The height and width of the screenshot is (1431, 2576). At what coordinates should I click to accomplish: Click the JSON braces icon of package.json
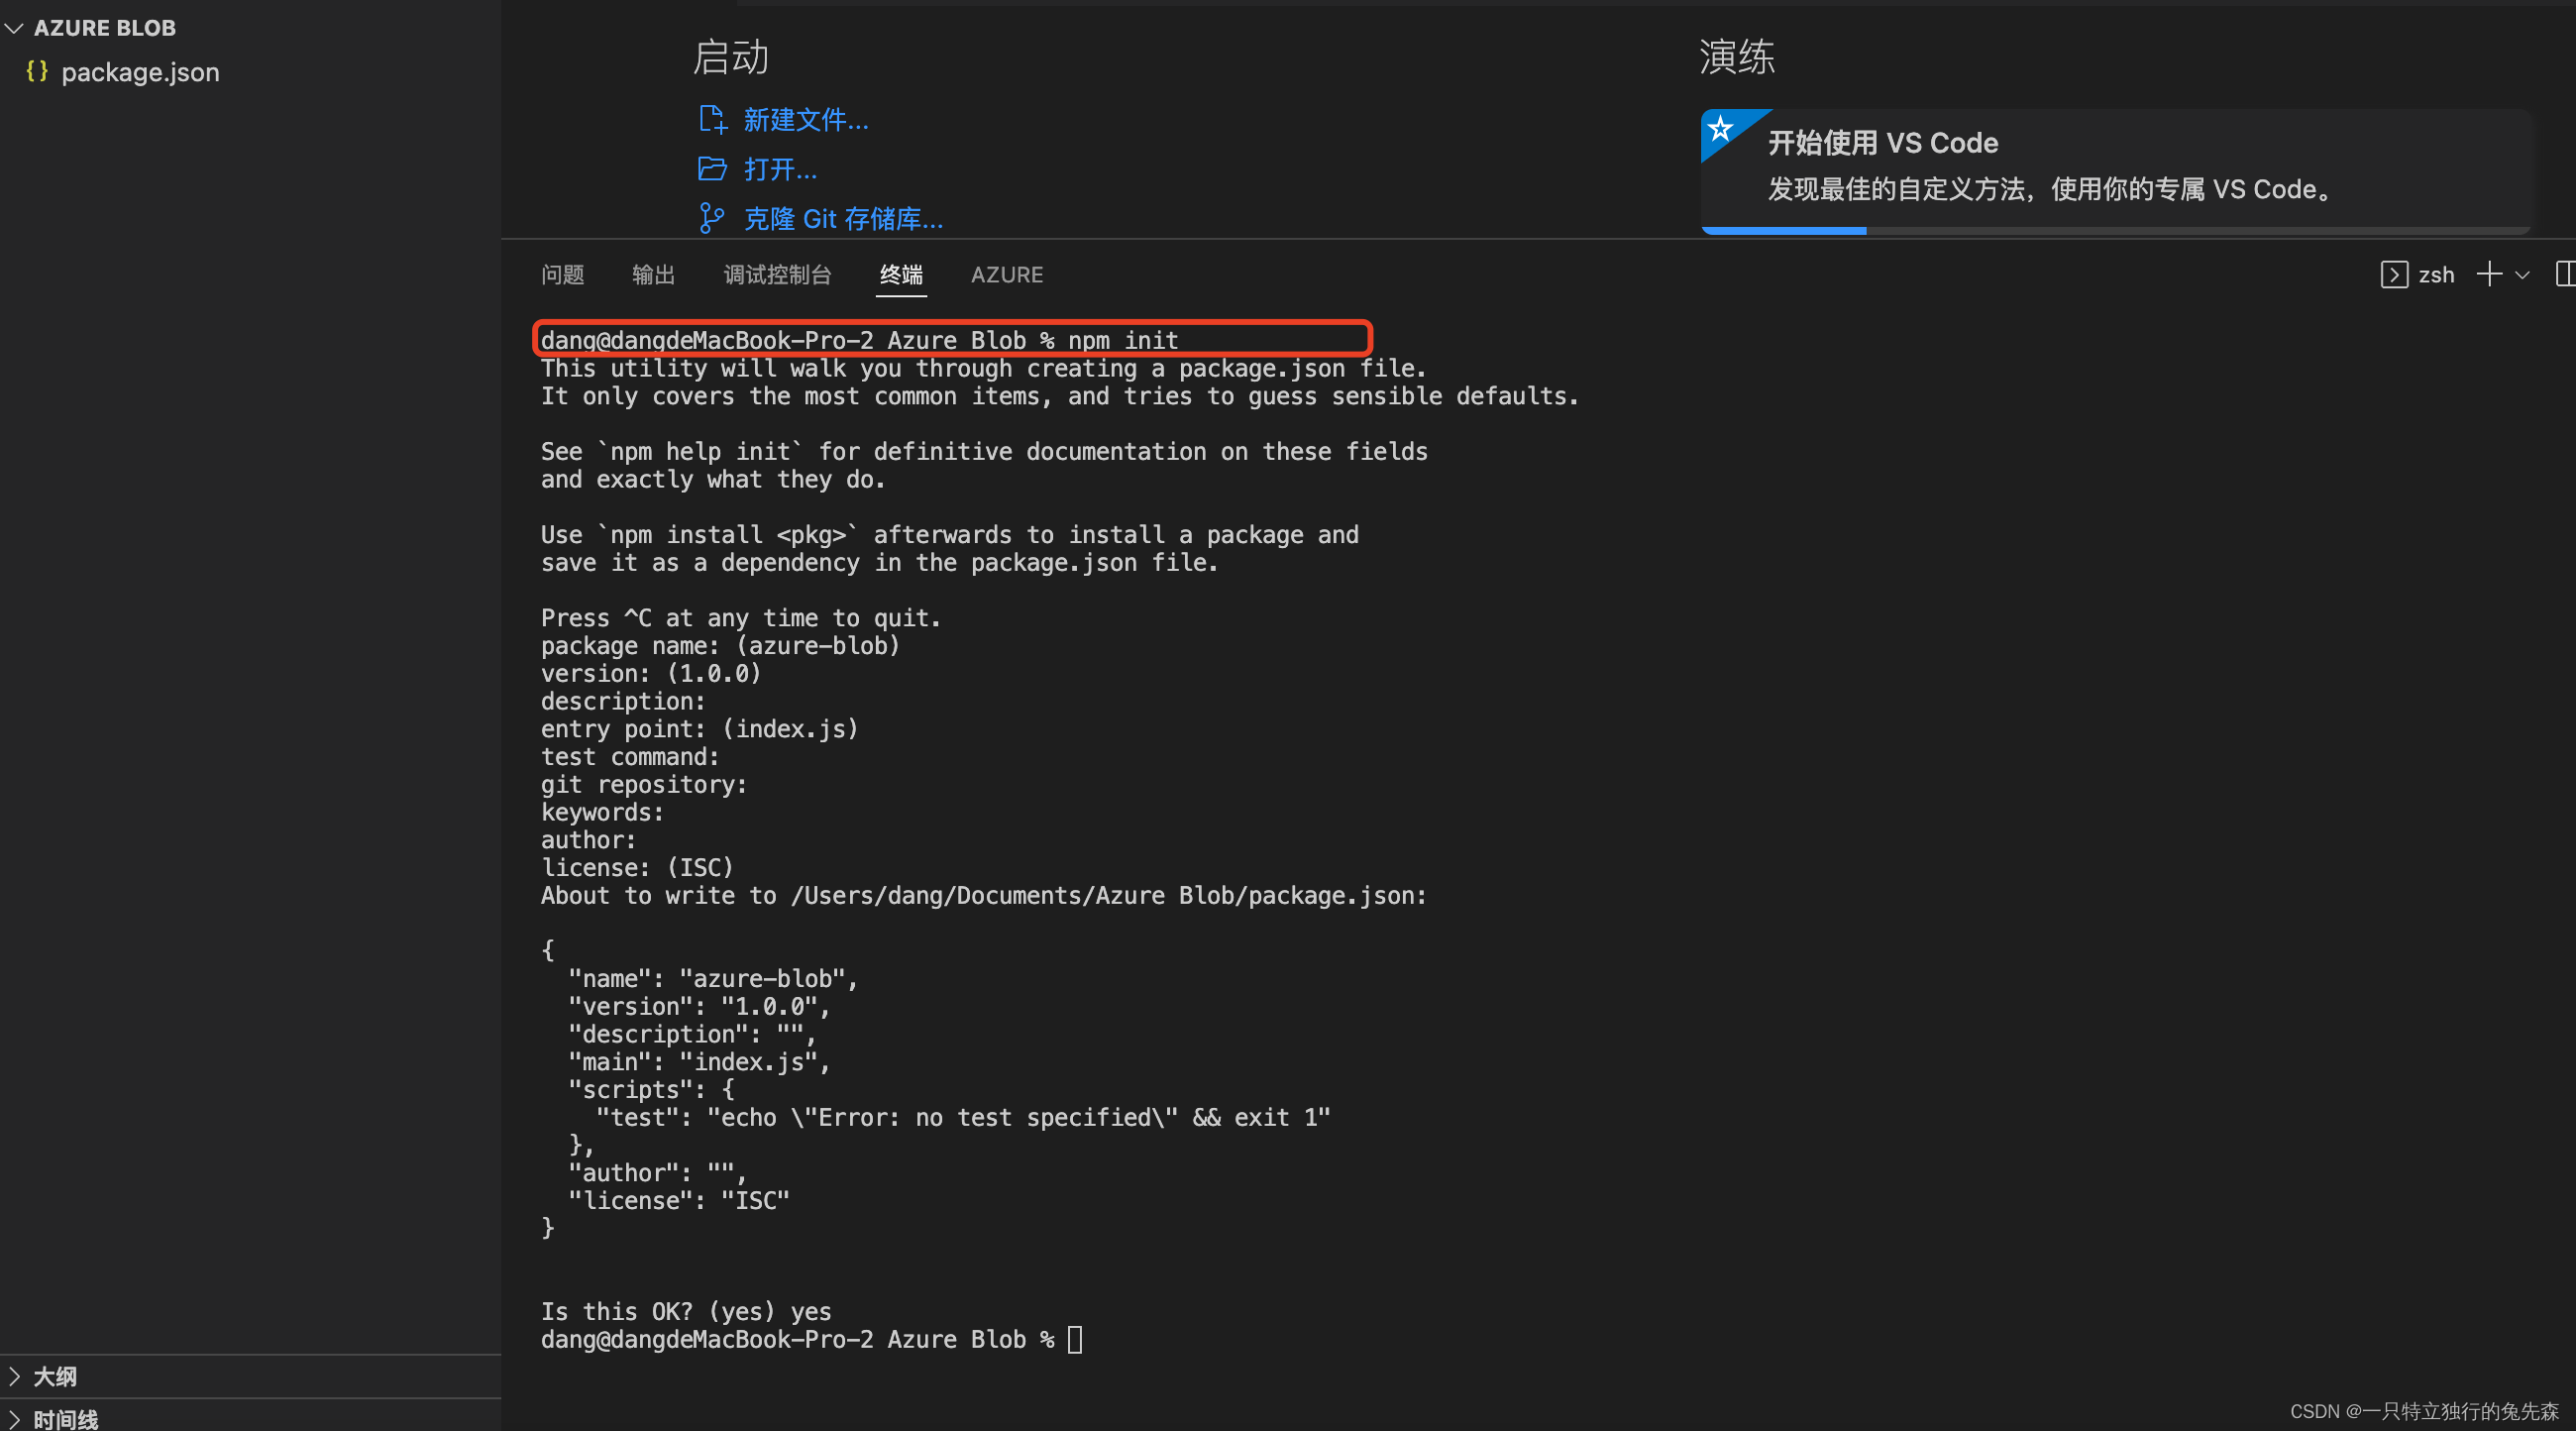point(37,71)
